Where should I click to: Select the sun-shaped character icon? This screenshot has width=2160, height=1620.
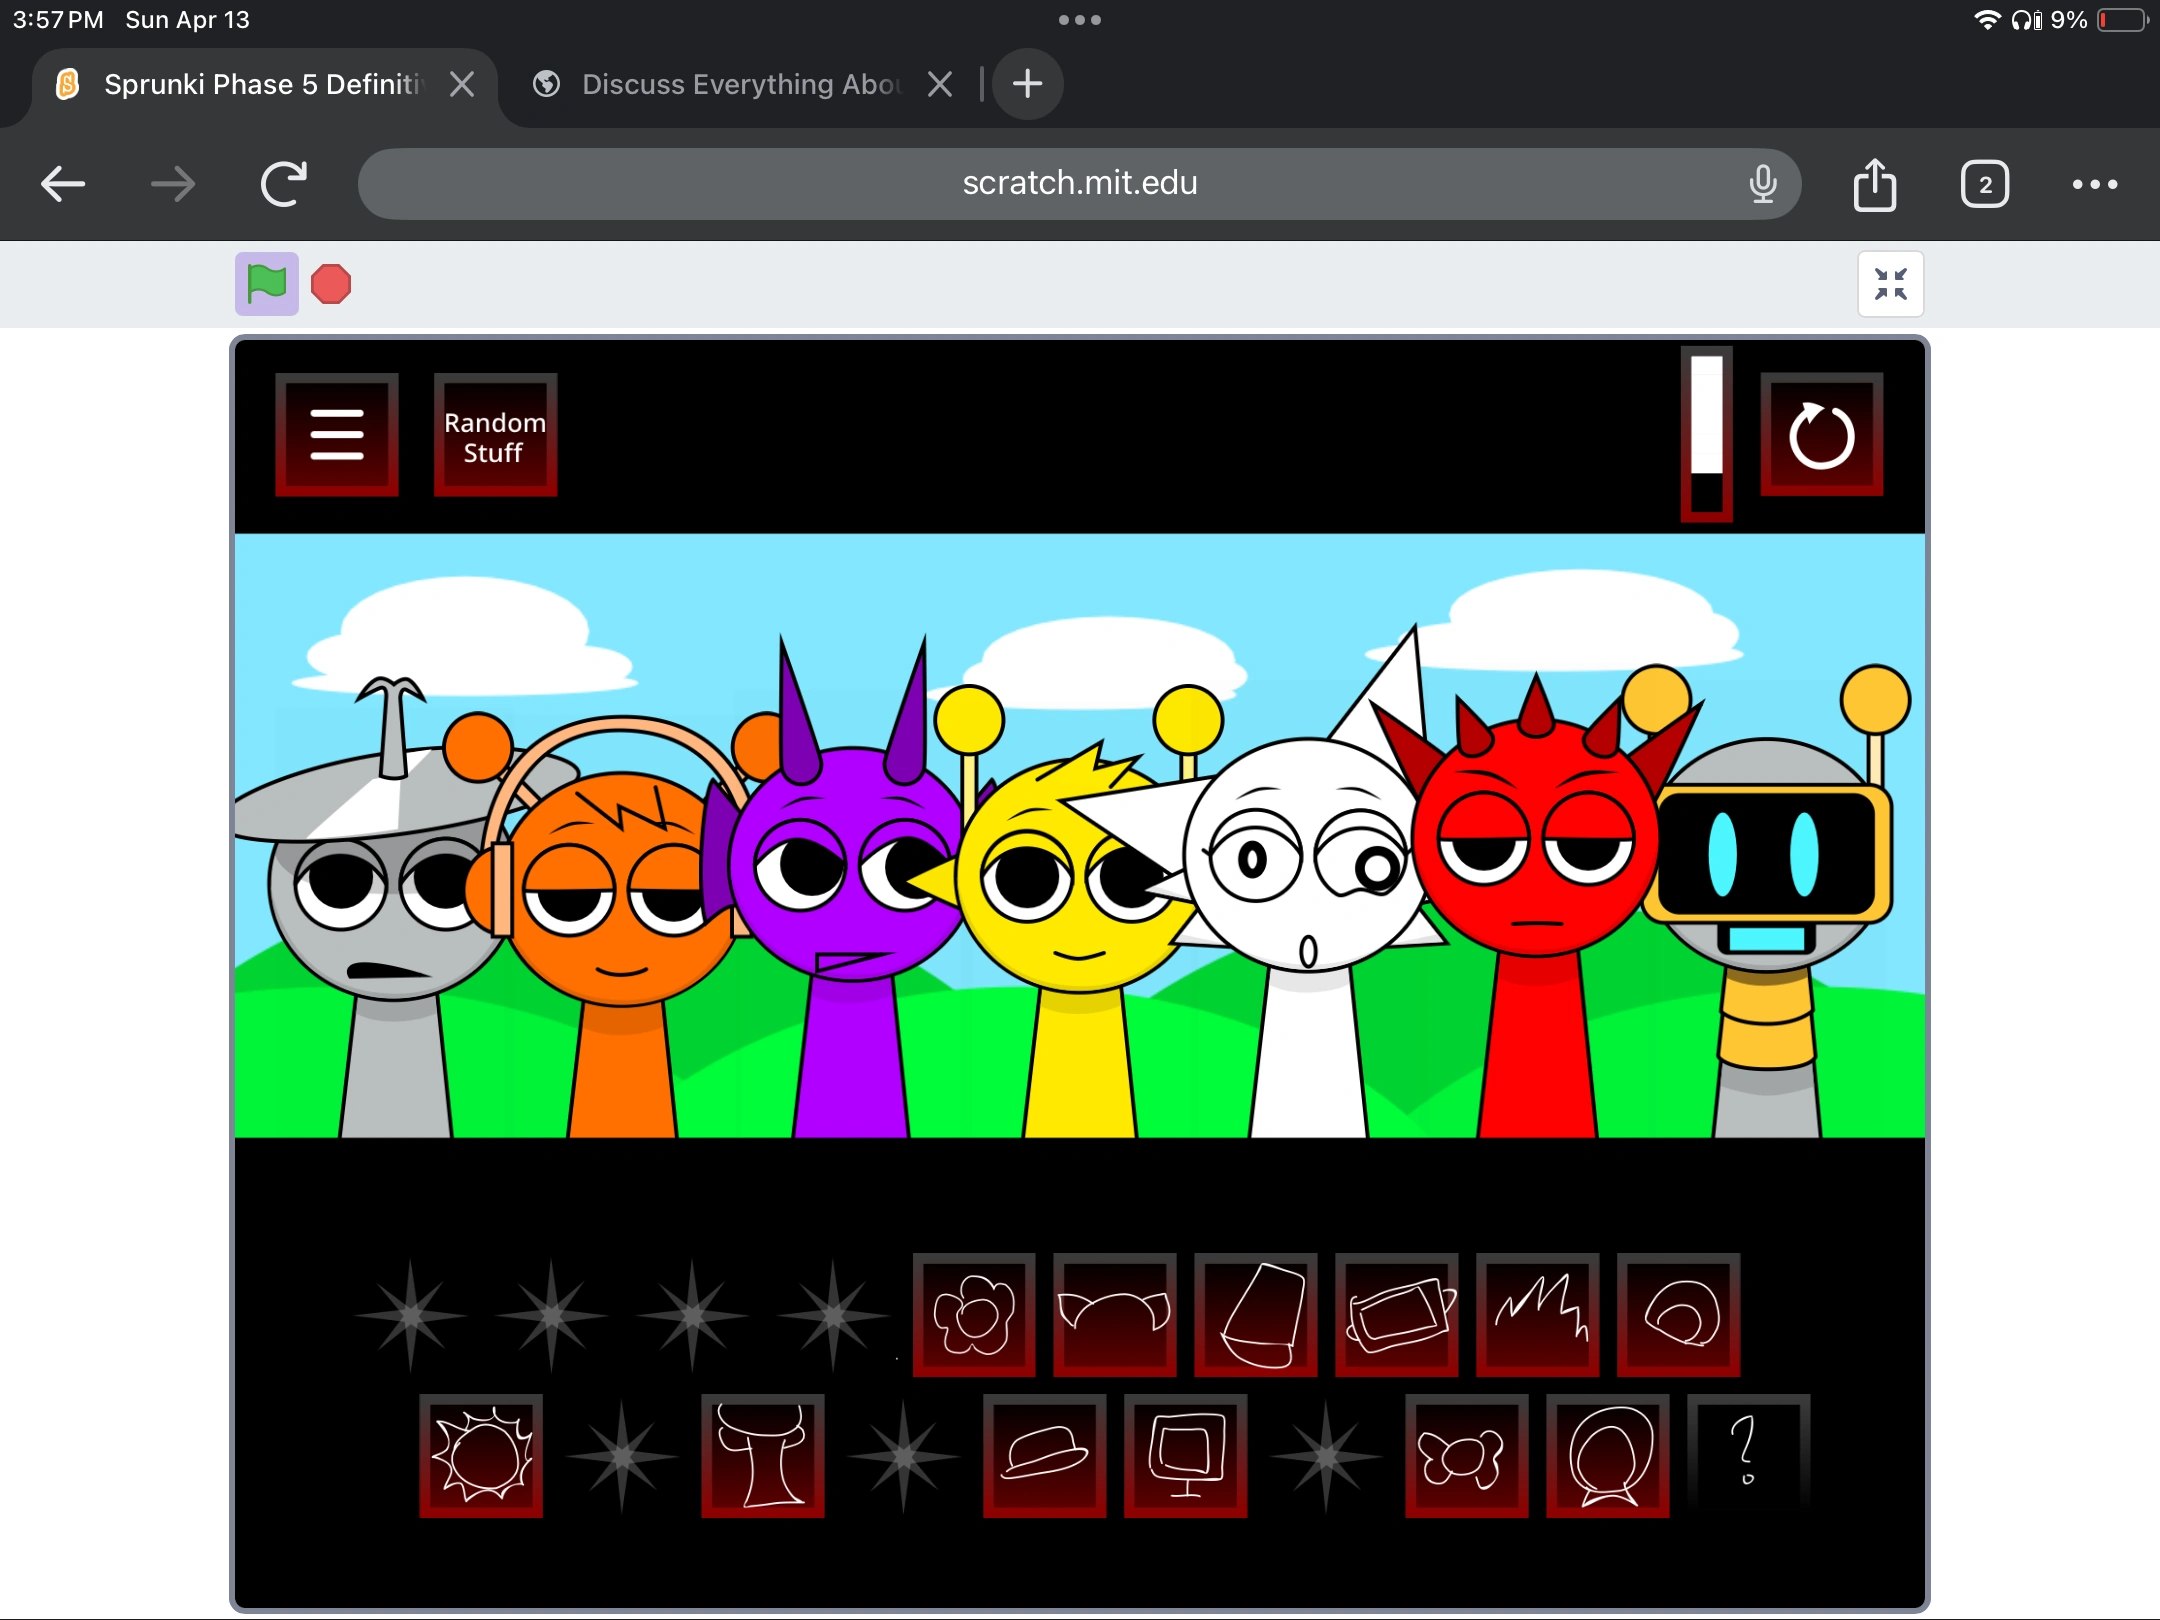click(x=481, y=1455)
